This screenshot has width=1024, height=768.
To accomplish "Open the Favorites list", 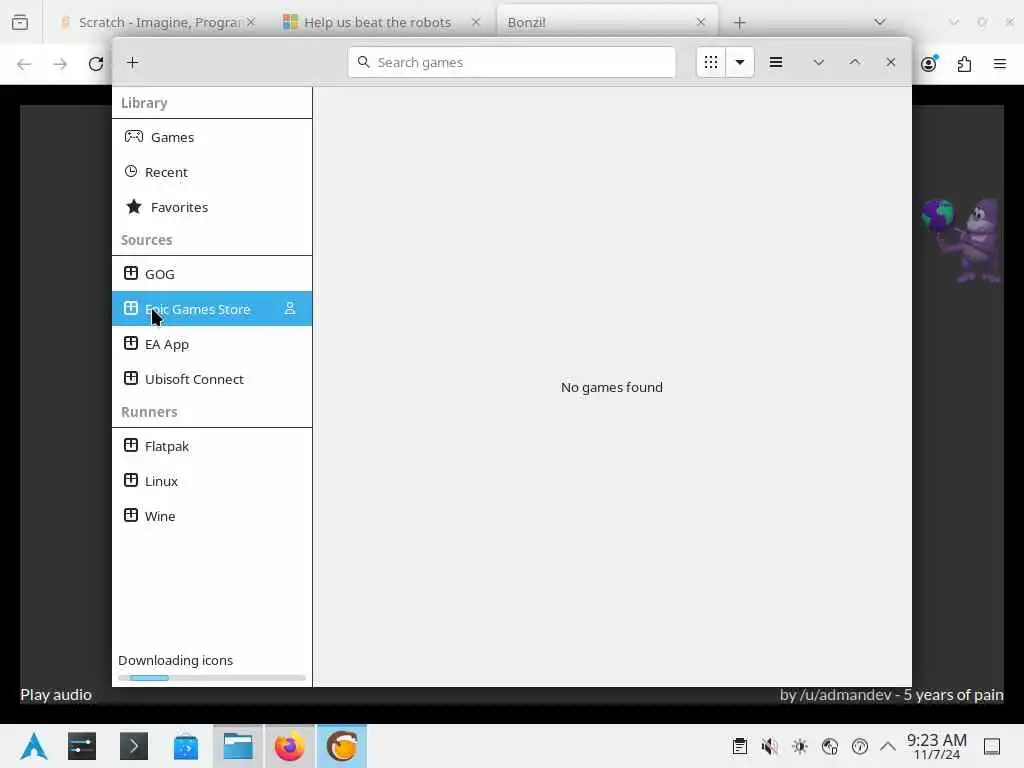I will coord(212,207).
